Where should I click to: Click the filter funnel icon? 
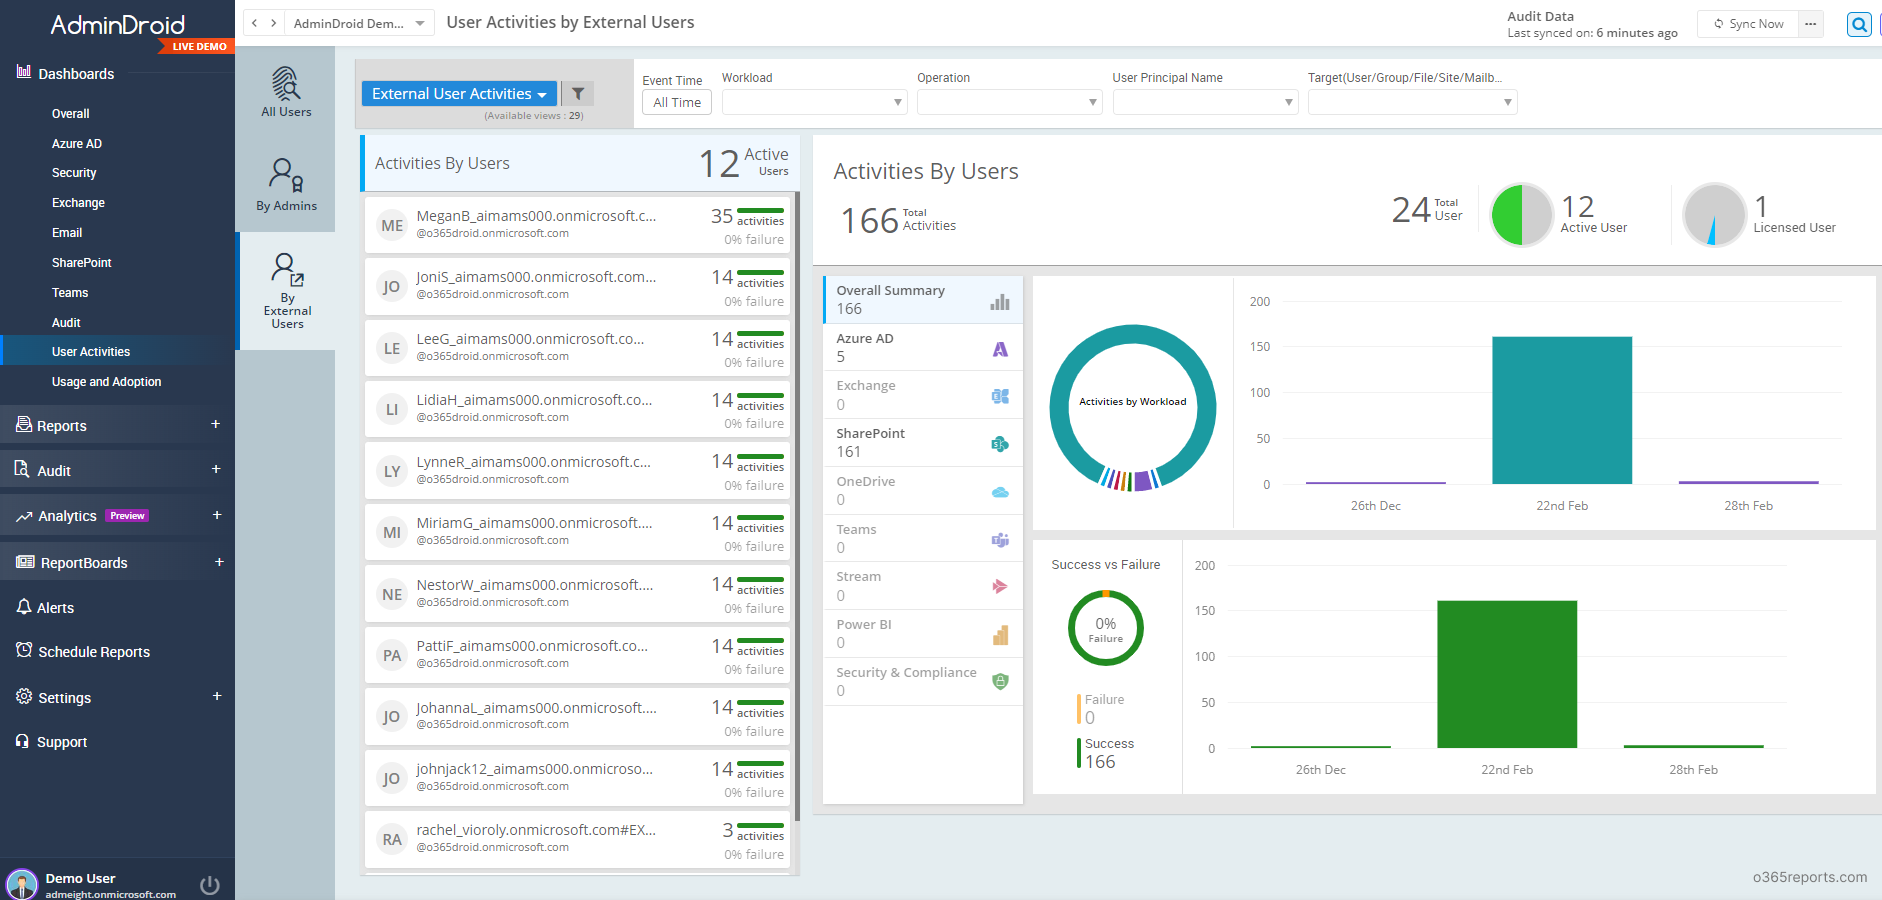click(x=578, y=93)
